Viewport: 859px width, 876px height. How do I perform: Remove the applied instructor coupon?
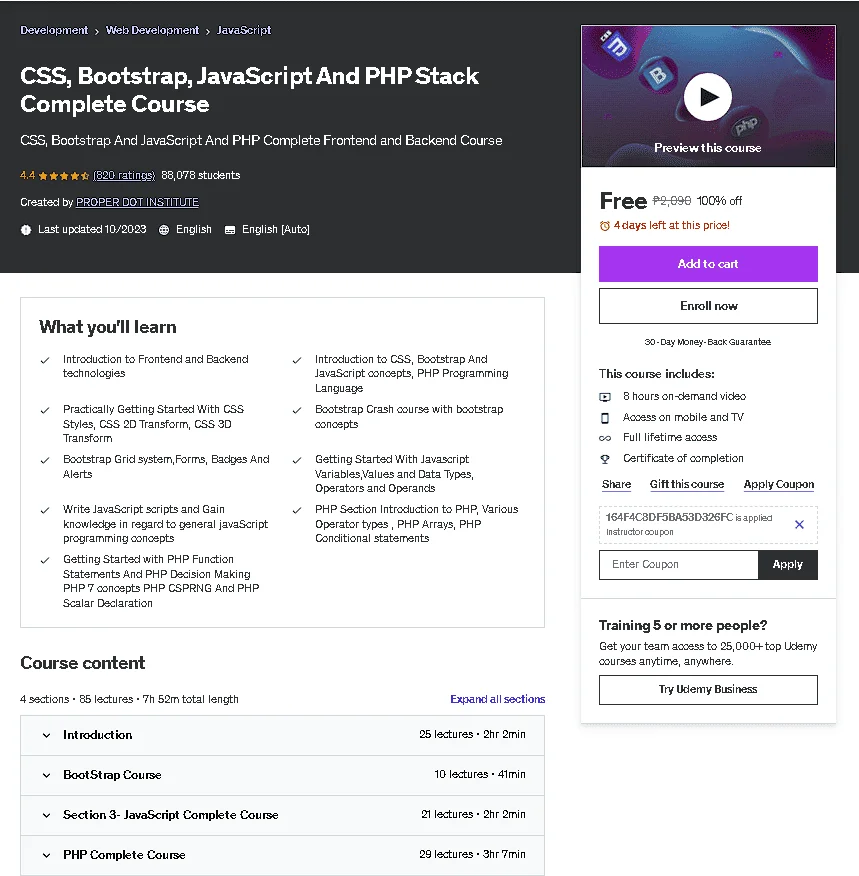(799, 524)
